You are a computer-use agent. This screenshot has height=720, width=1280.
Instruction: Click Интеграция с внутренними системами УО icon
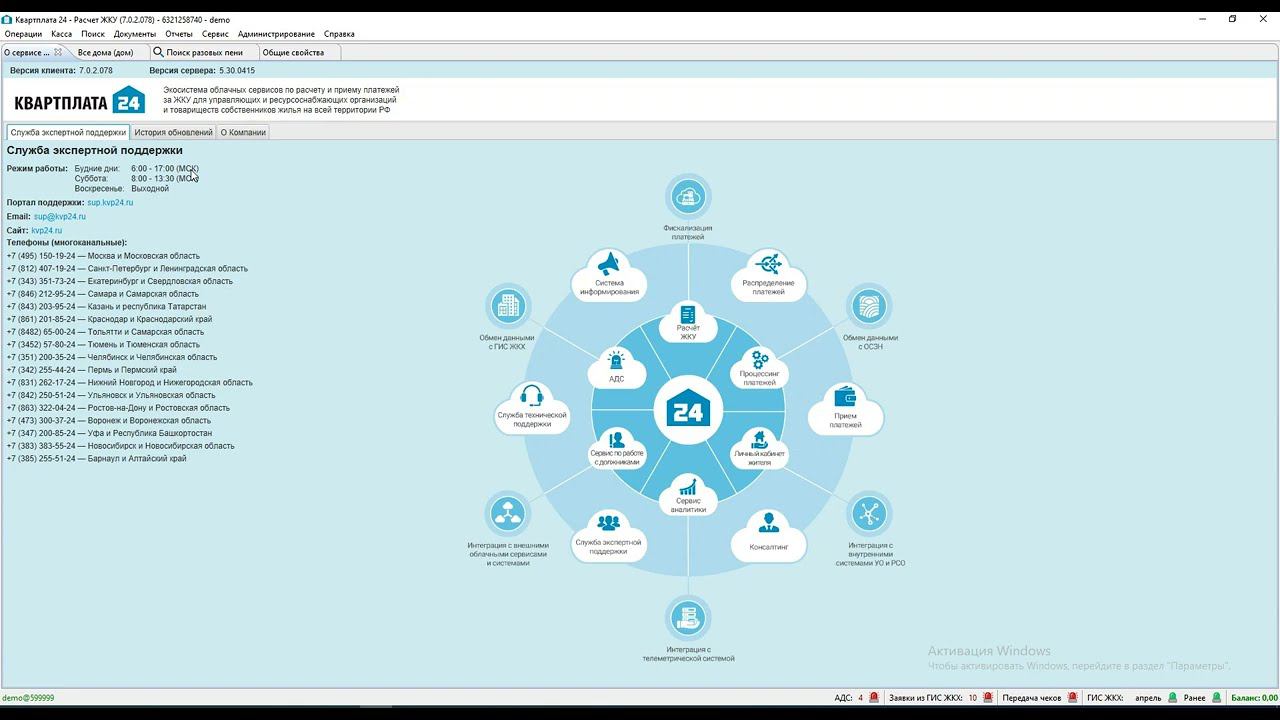click(x=868, y=515)
